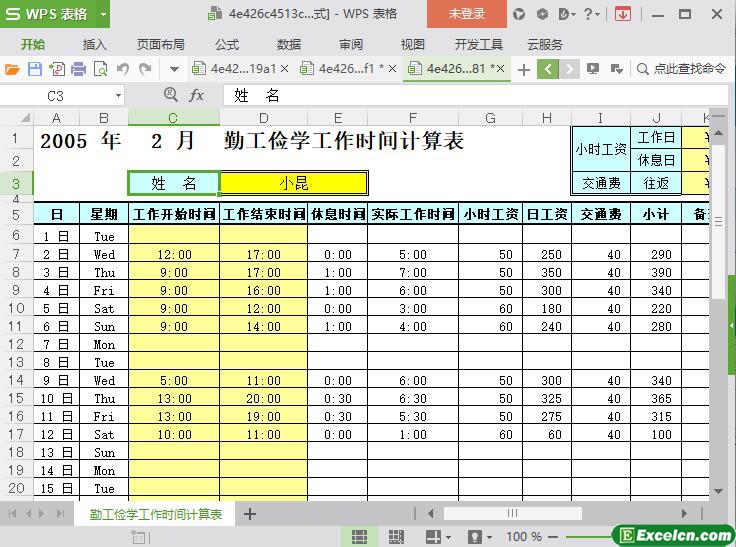Open print preview icon
The height and width of the screenshot is (547, 736).
(101, 69)
